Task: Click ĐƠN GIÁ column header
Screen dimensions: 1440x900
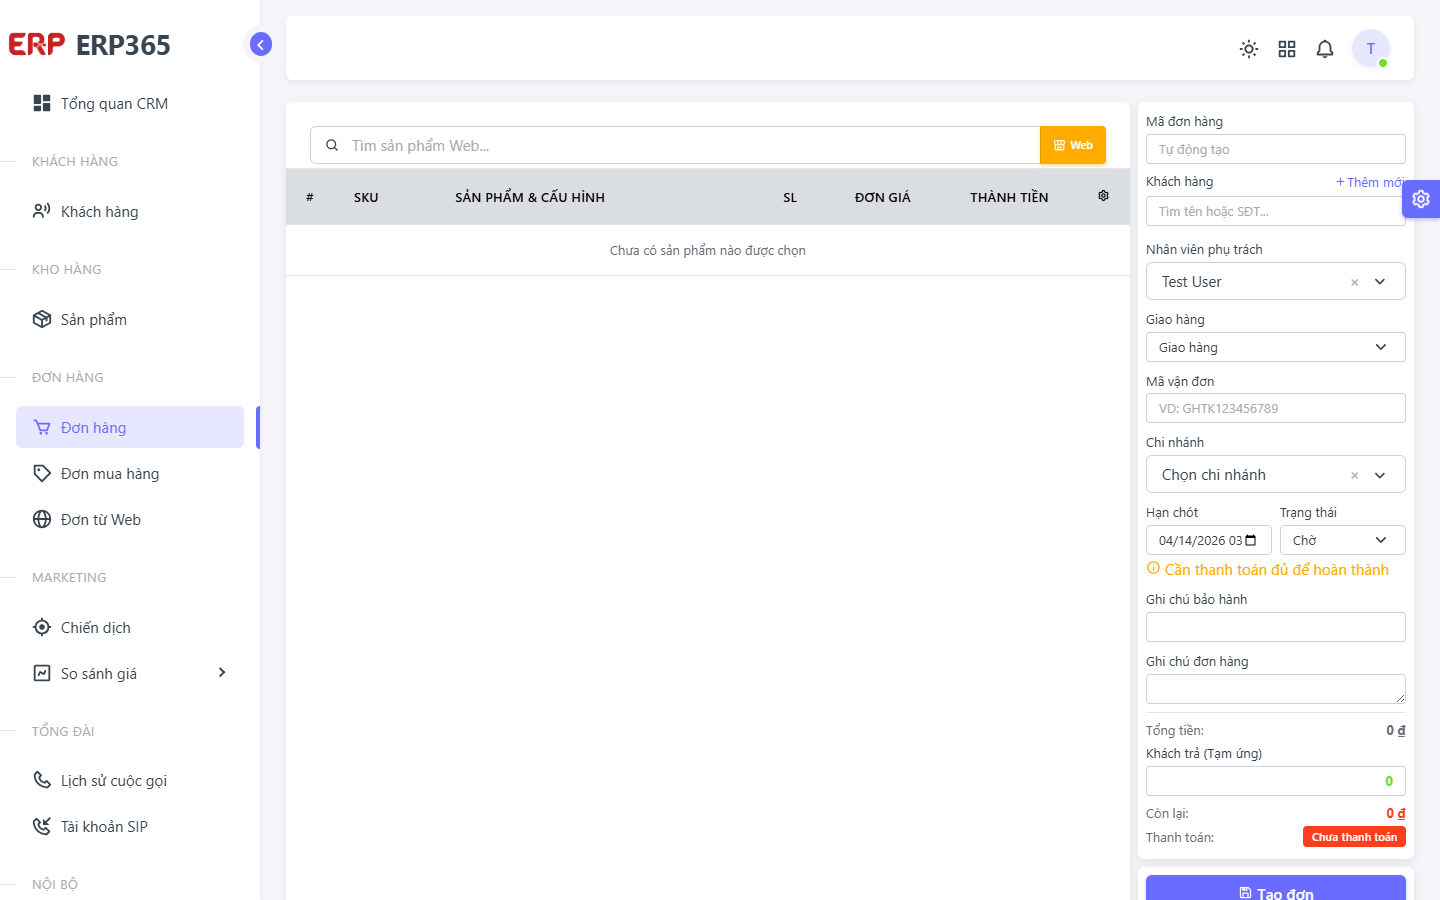Action: pos(883,197)
